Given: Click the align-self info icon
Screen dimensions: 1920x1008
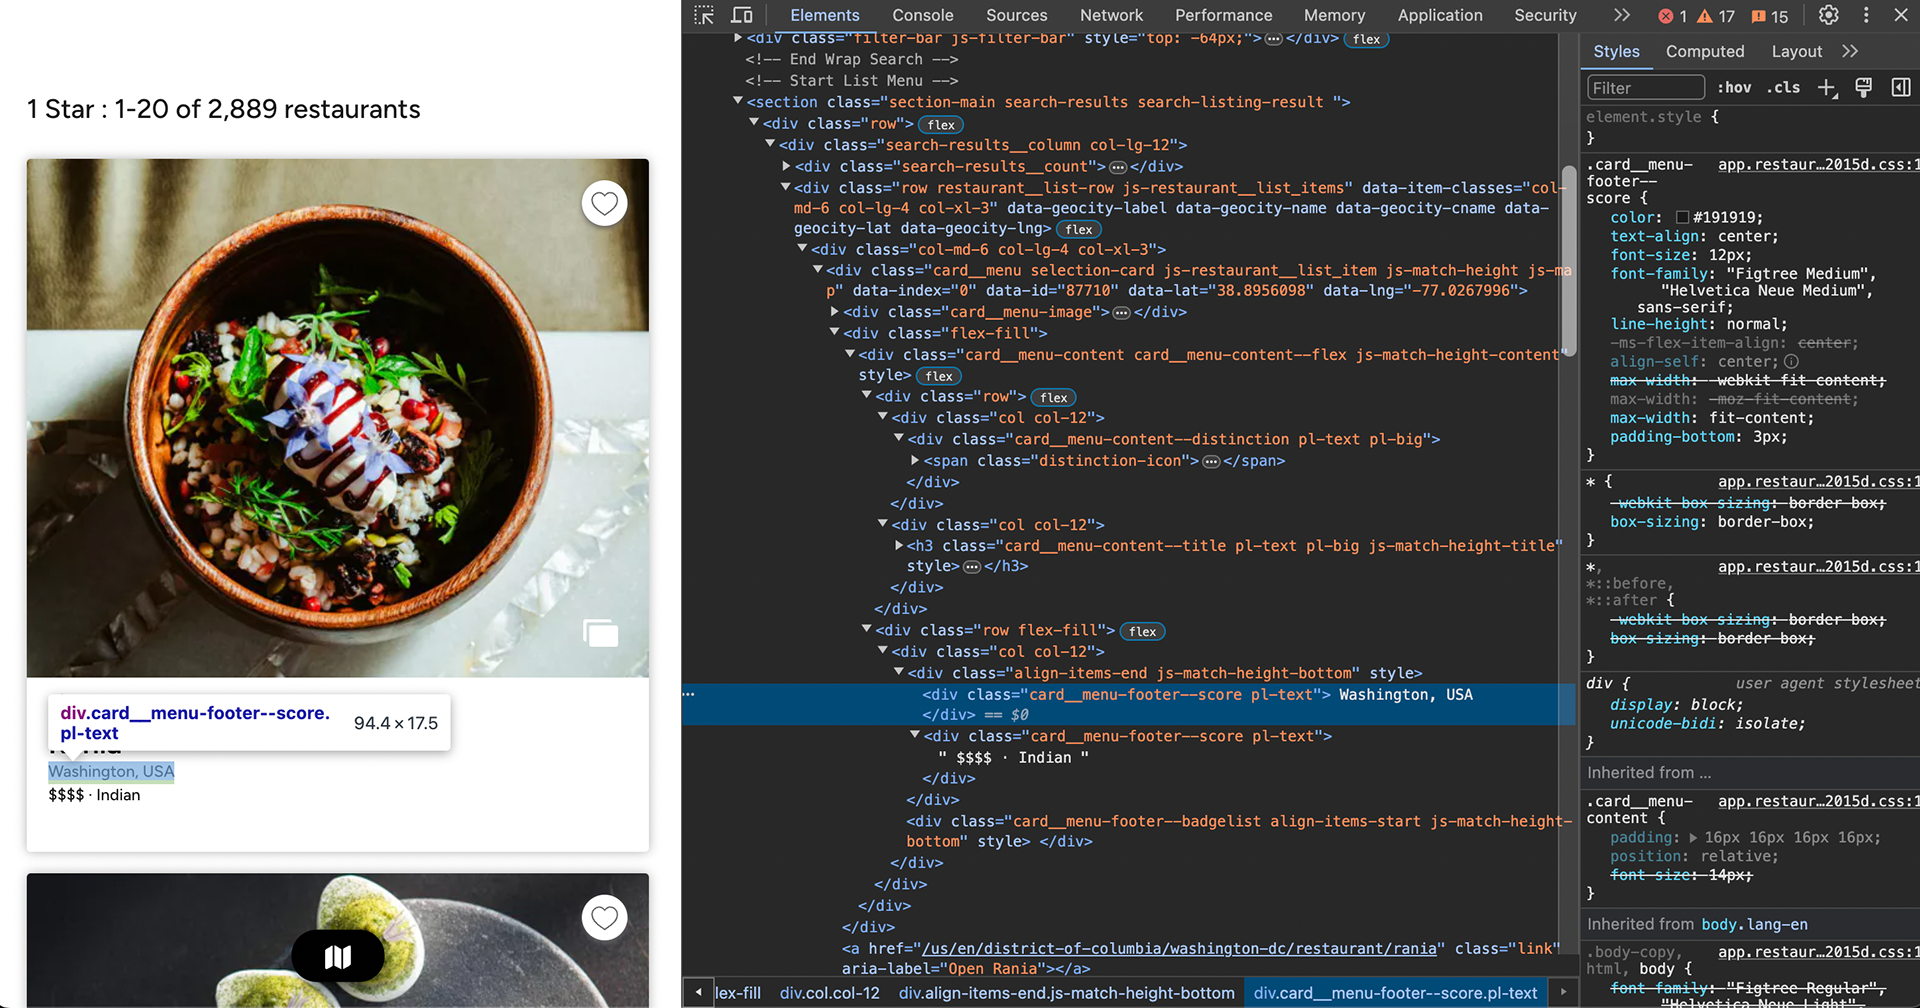Looking at the screenshot, I should point(1791,362).
